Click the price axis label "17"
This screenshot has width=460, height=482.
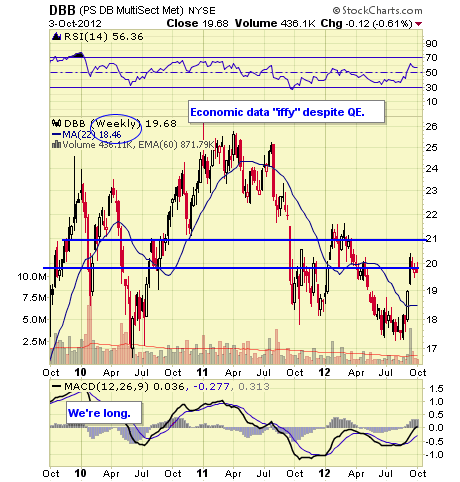coord(431,349)
